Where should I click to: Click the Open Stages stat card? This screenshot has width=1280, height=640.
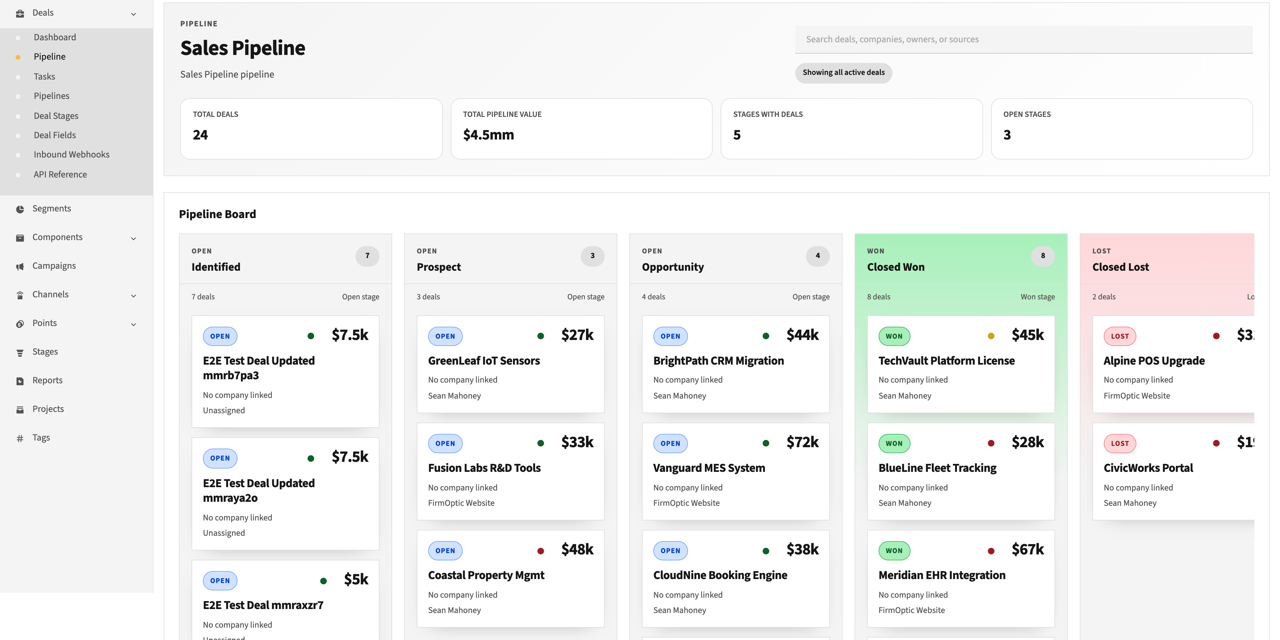(x=1122, y=128)
